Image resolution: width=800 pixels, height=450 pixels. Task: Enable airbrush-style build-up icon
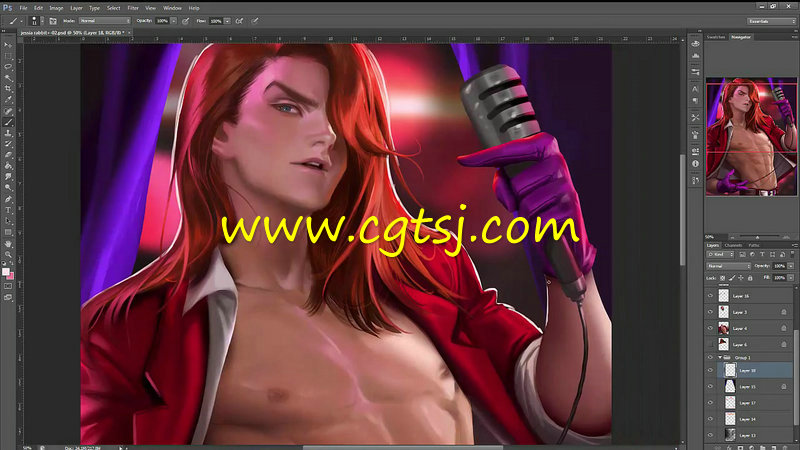click(239, 21)
